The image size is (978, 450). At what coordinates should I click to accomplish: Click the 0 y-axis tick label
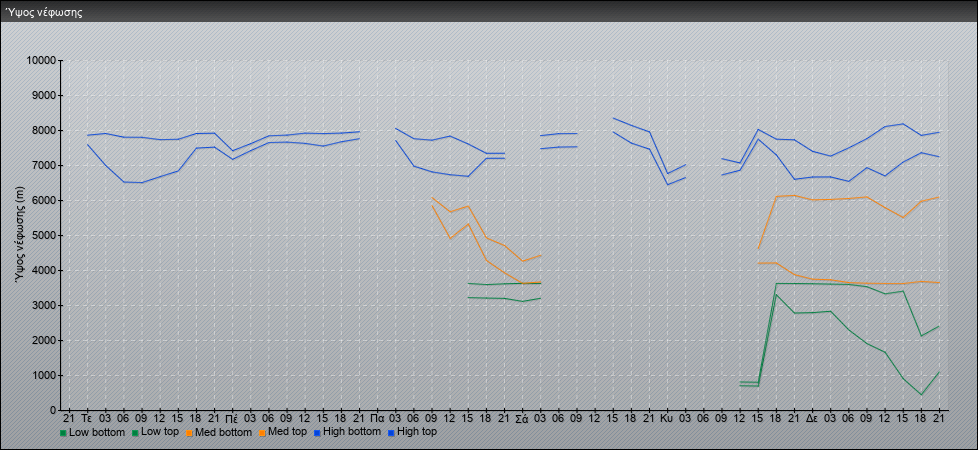tap(54, 410)
